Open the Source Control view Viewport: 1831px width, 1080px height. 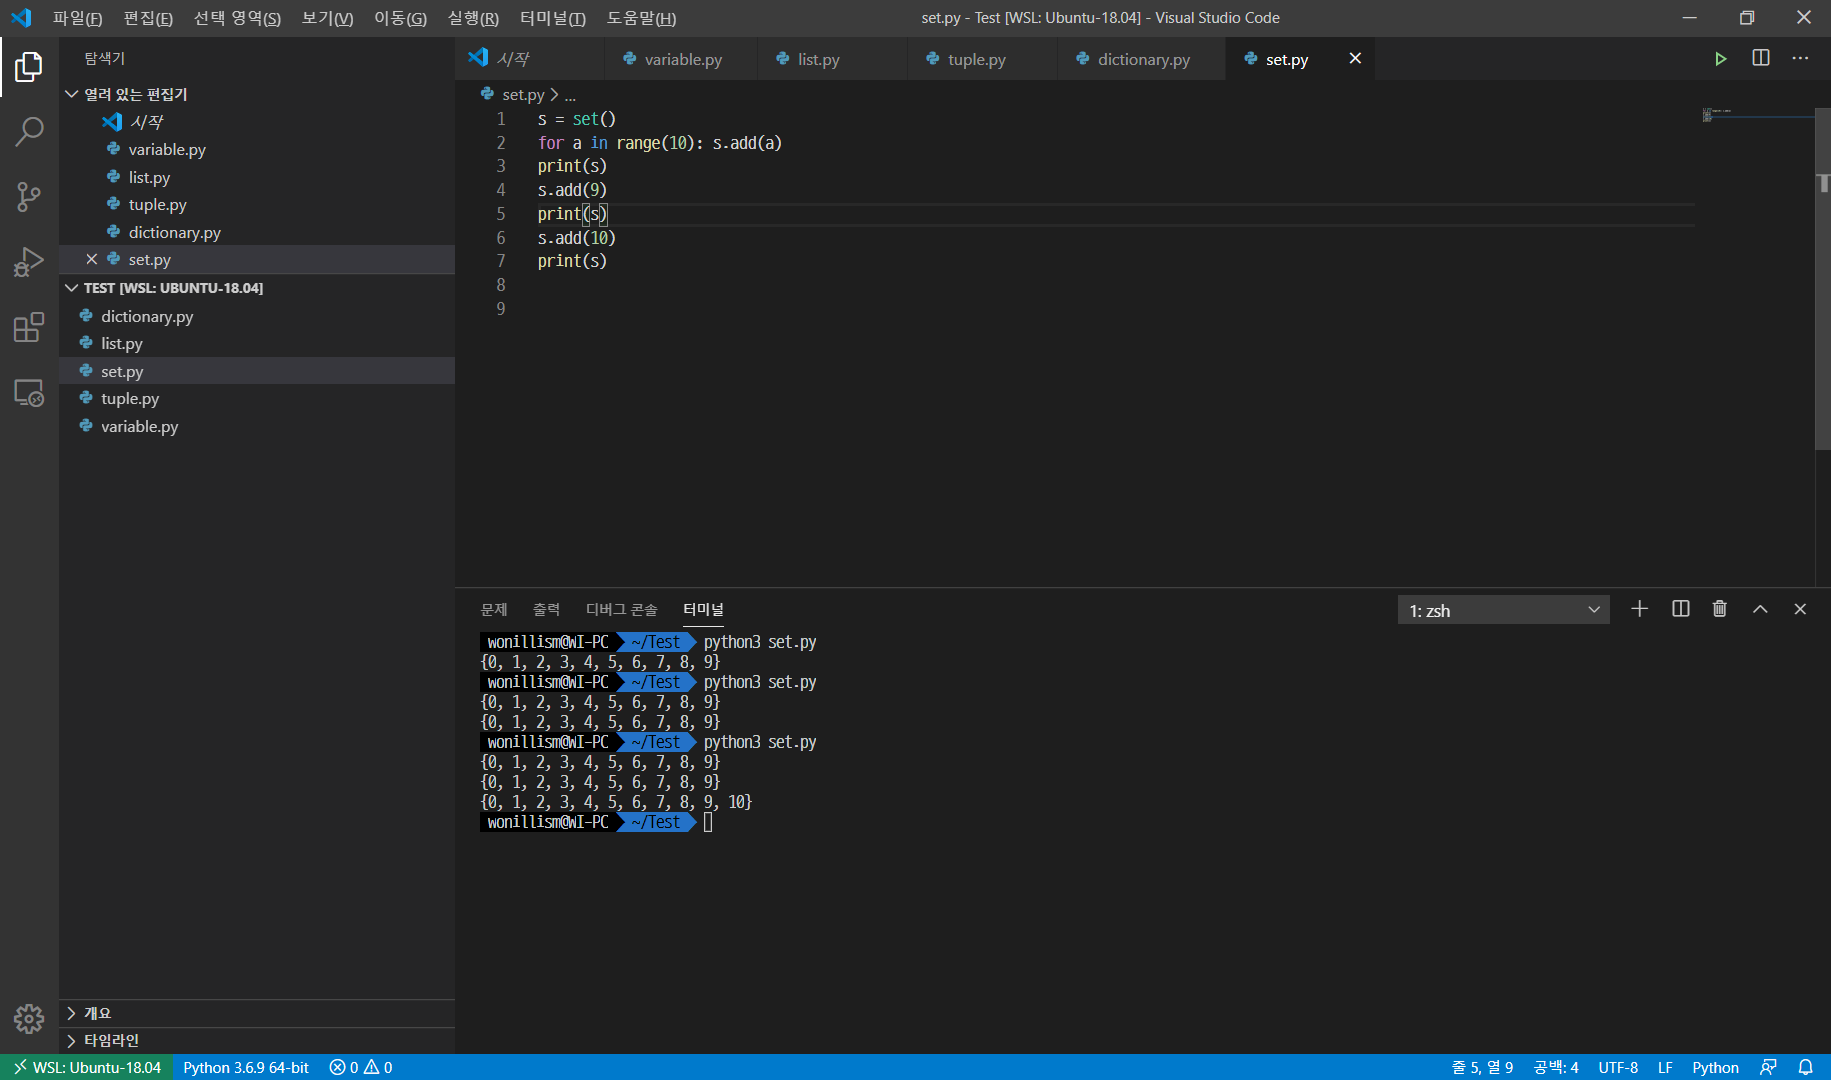[x=29, y=196]
